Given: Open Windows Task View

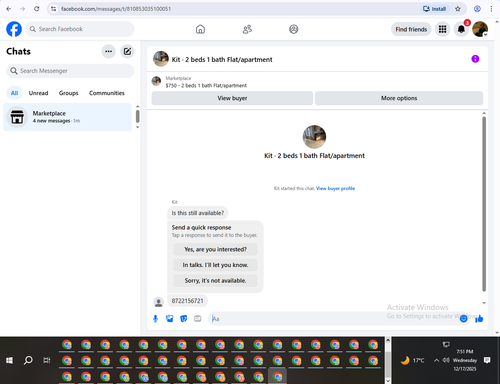Looking at the screenshot, I should [x=47, y=360].
